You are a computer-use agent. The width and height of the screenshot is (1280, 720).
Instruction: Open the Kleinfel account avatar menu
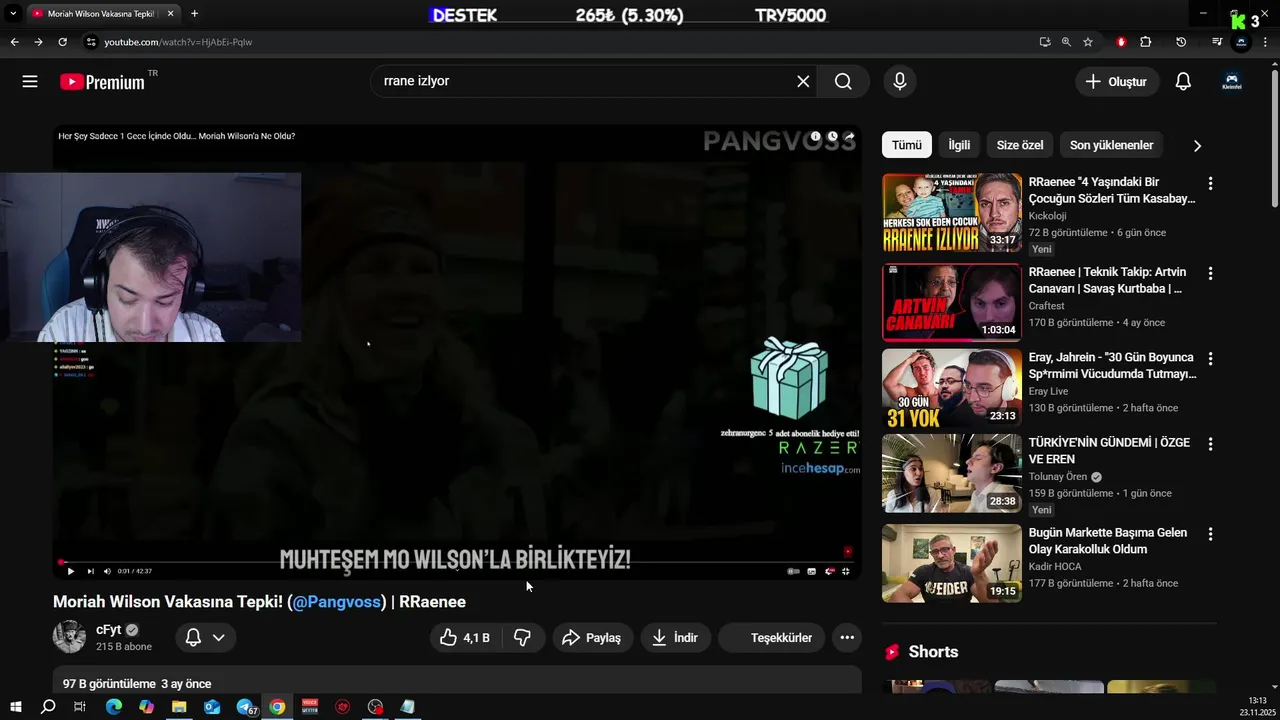point(1232,81)
